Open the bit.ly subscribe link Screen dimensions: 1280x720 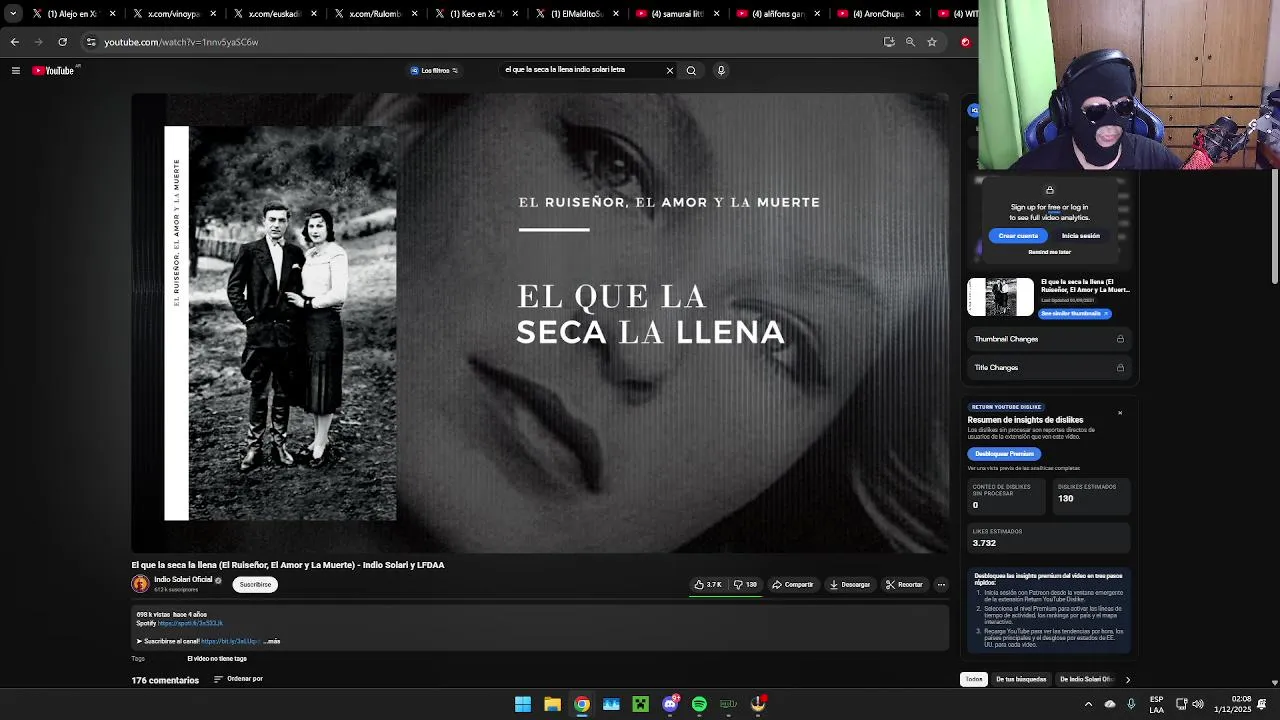231,641
